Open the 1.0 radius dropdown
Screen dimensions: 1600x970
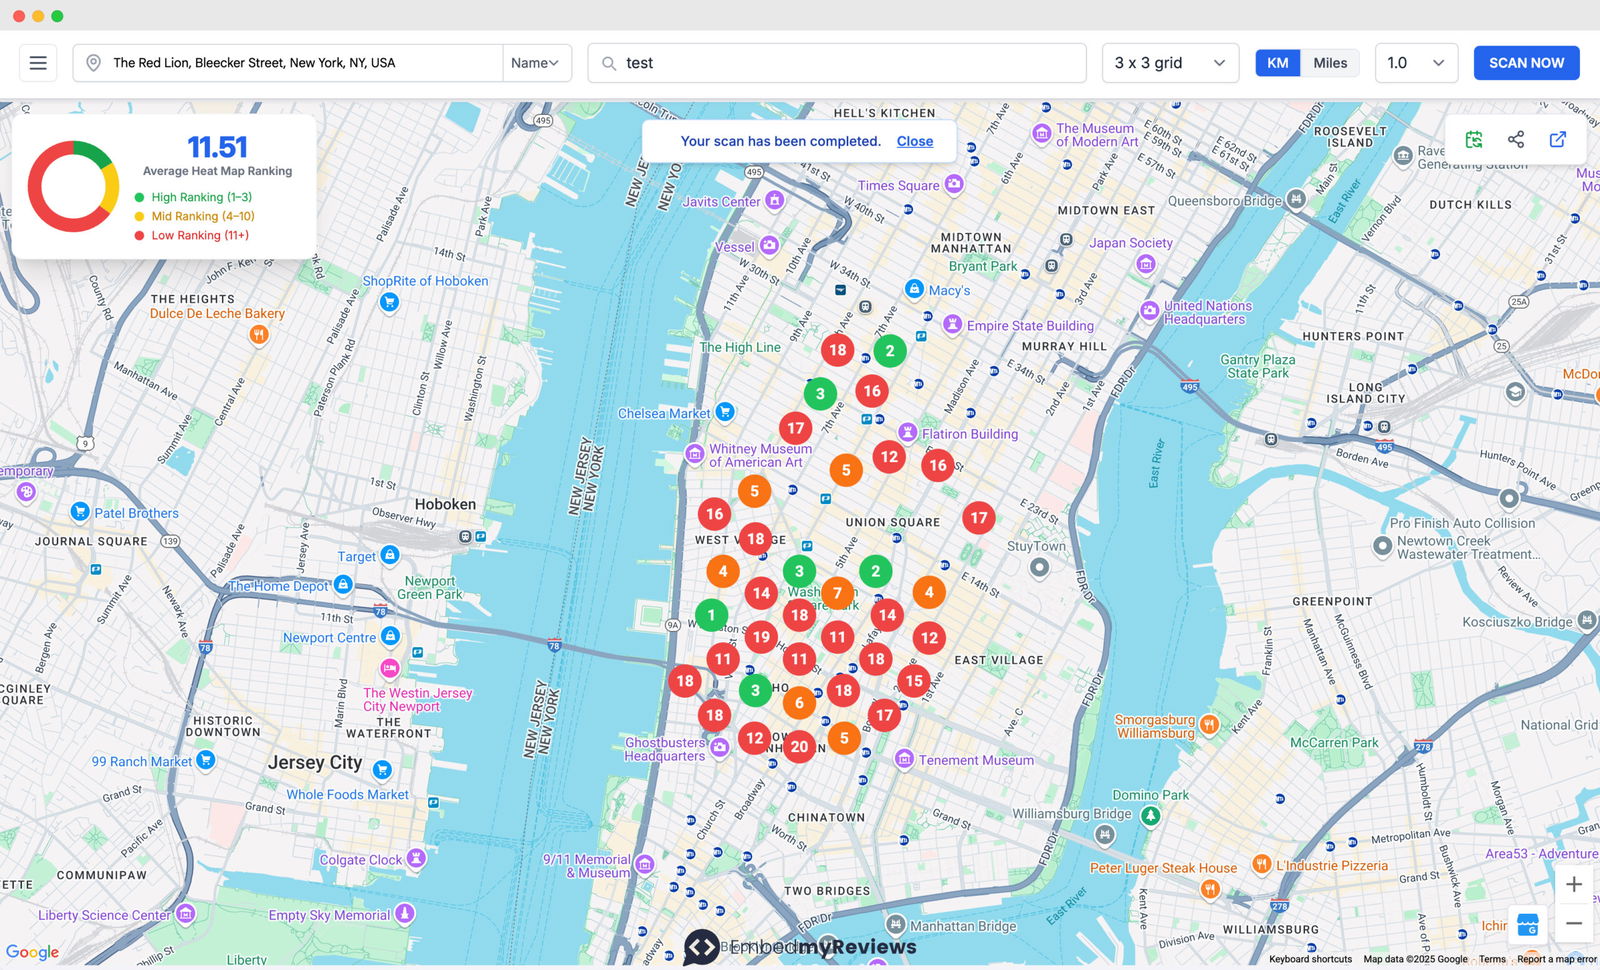[1415, 63]
